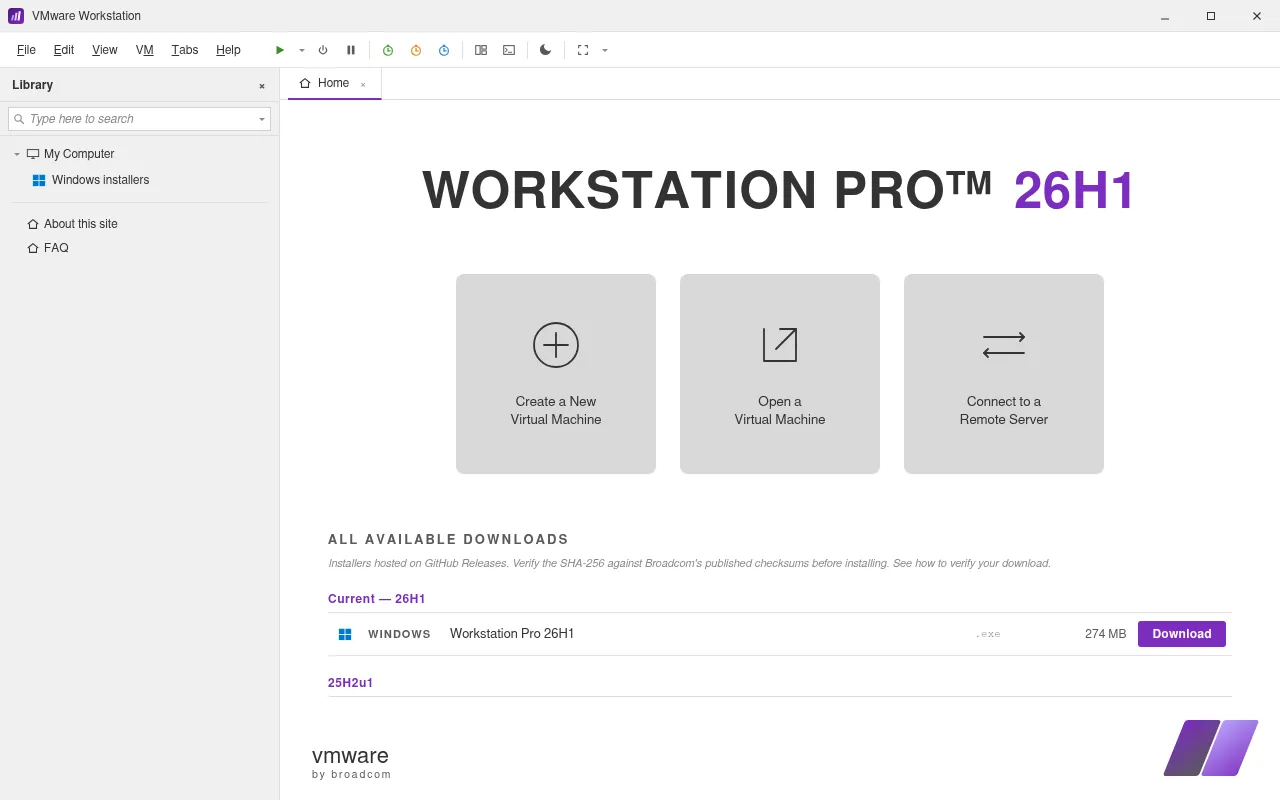Click the power off toolbar icon

tap(323, 50)
